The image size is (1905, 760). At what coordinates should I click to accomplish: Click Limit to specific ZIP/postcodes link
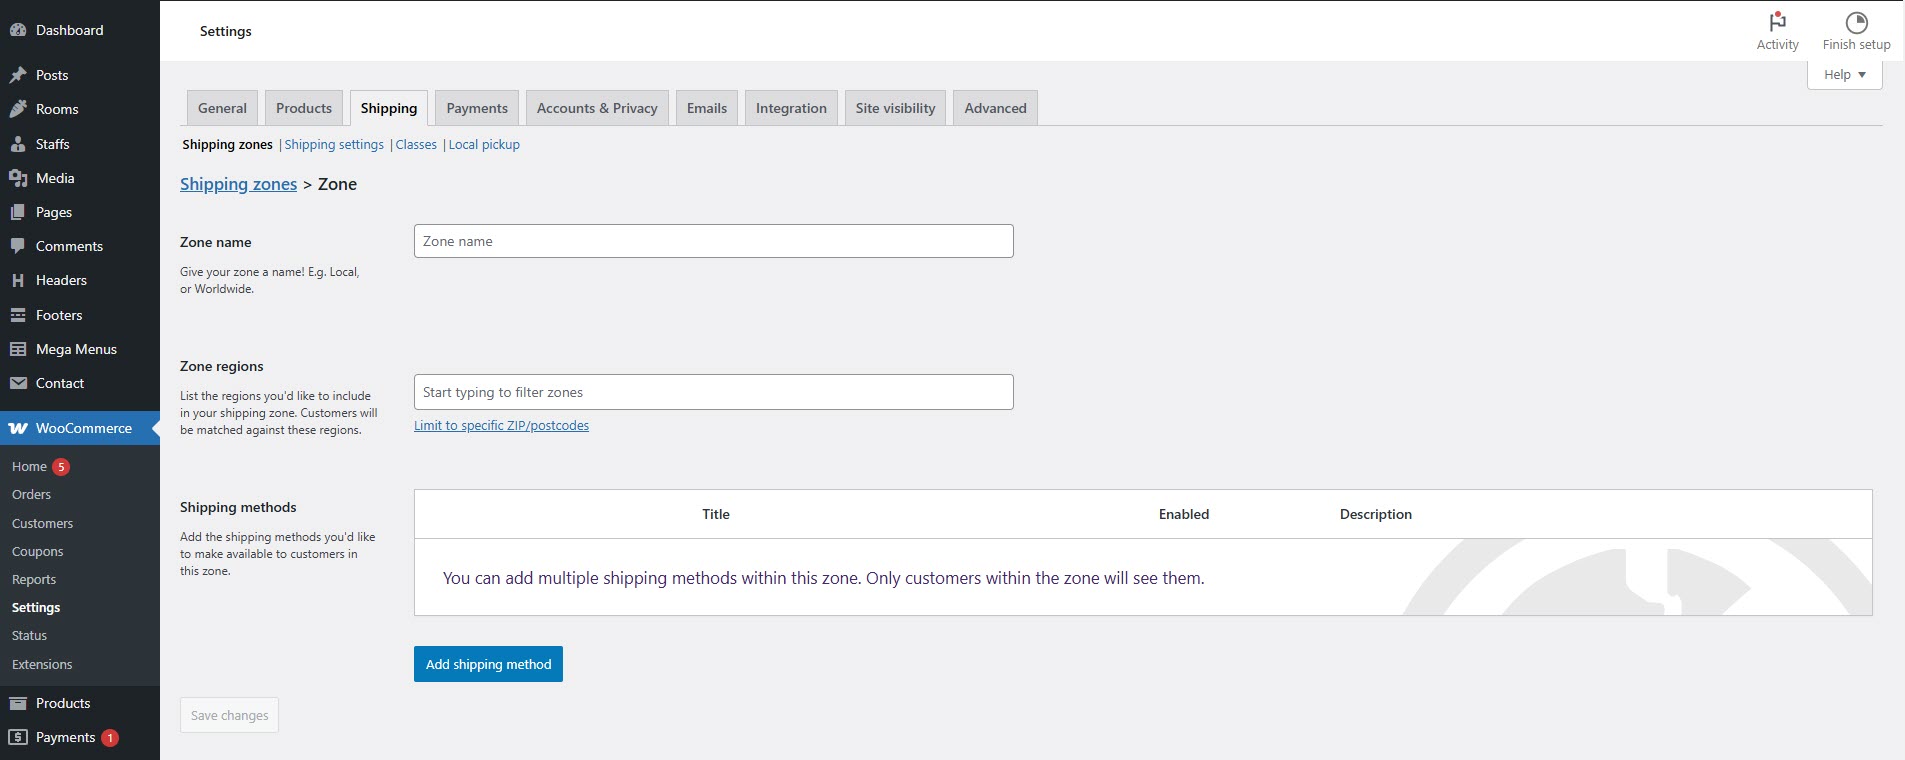click(501, 425)
